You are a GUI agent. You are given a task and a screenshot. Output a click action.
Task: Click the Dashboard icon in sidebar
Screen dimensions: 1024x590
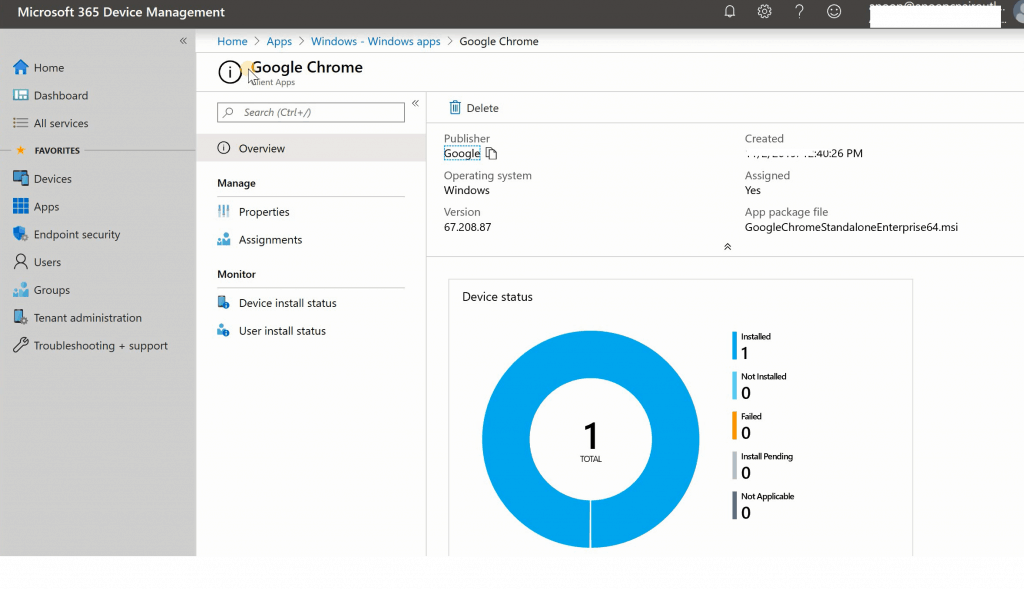click(21, 95)
